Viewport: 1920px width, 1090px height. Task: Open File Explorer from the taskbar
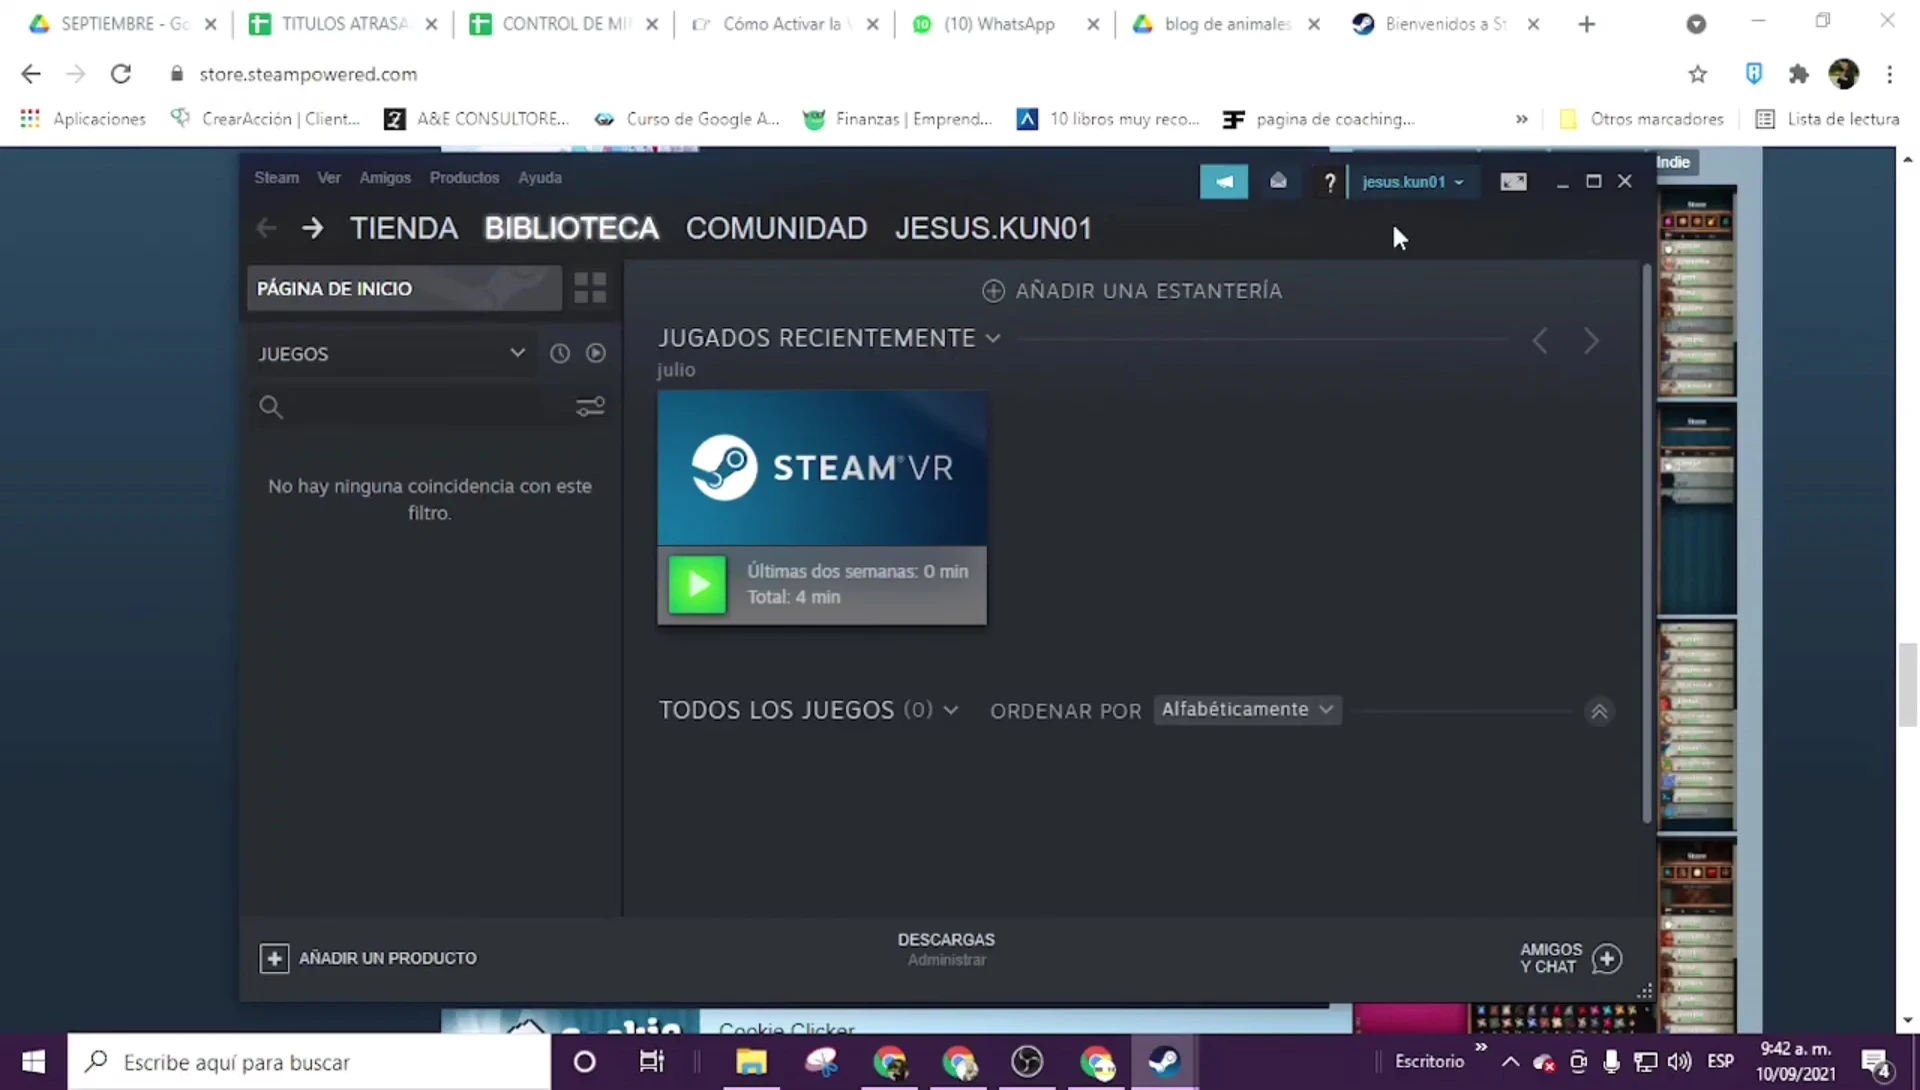coord(751,1061)
